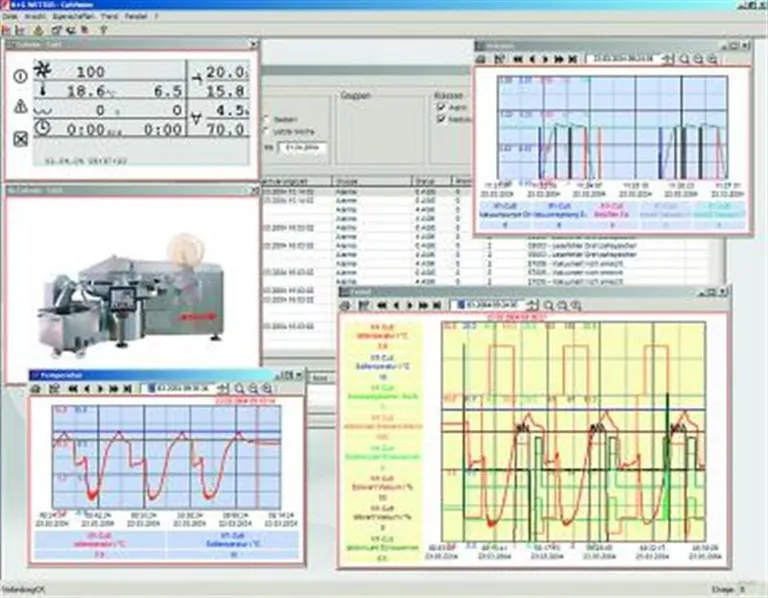Click the help question mark toolbar icon

103,30
